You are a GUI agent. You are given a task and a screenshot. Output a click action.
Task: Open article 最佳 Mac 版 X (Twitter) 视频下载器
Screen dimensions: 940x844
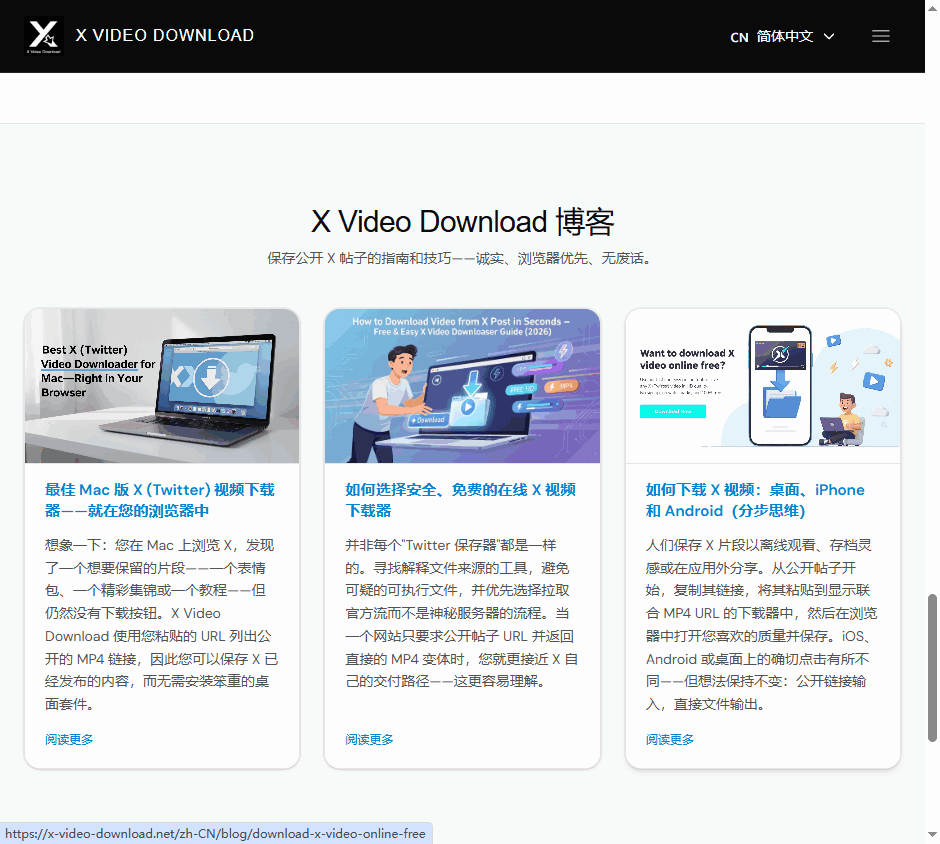point(159,500)
